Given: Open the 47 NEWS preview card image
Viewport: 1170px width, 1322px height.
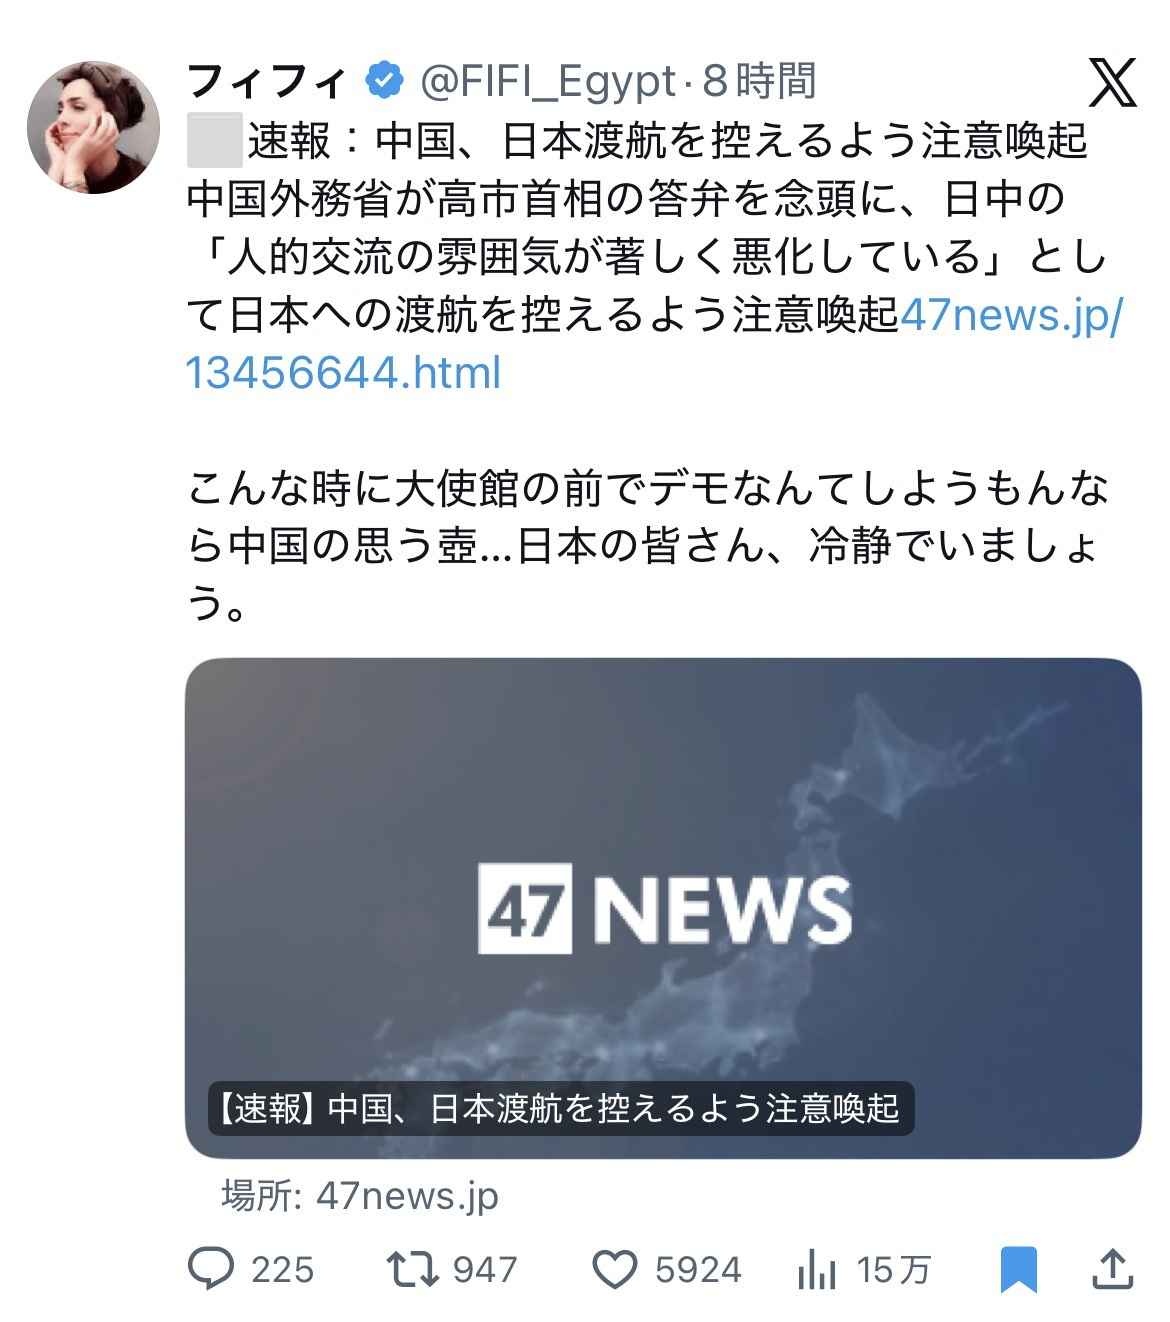Looking at the screenshot, I should click(663, 908).
